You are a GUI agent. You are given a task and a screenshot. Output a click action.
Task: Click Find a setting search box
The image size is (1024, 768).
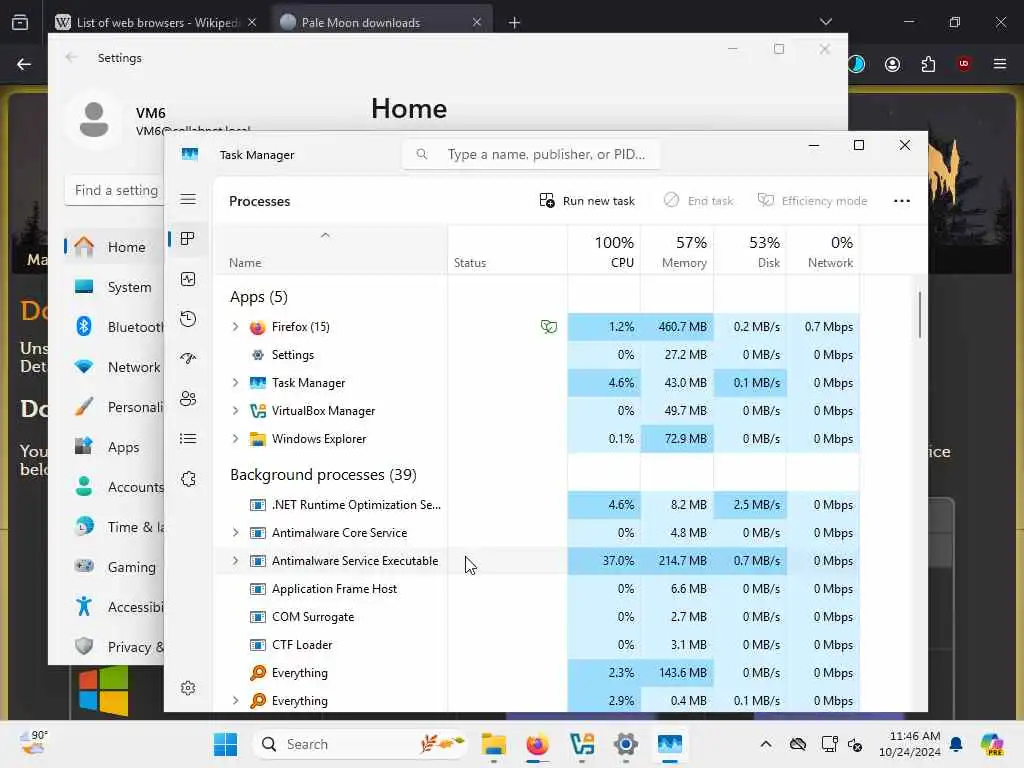tap(114, 190)
